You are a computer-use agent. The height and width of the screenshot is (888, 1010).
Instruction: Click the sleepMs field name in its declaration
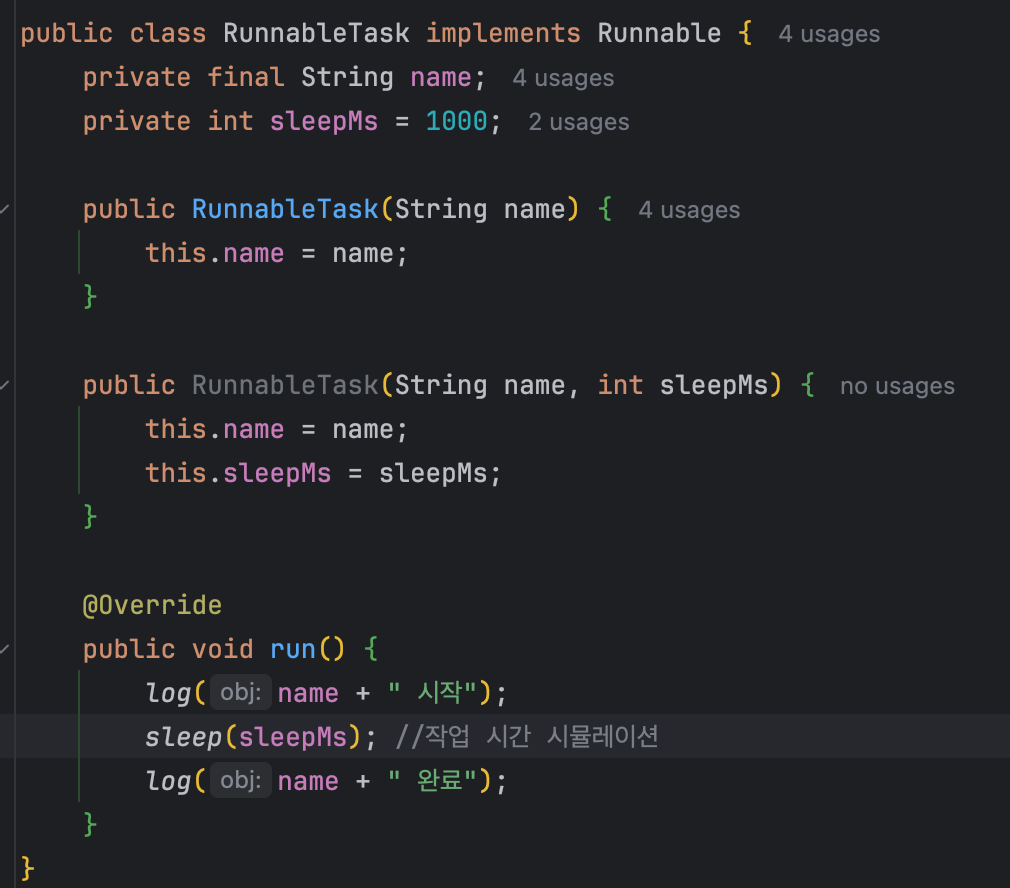[323, 122]
